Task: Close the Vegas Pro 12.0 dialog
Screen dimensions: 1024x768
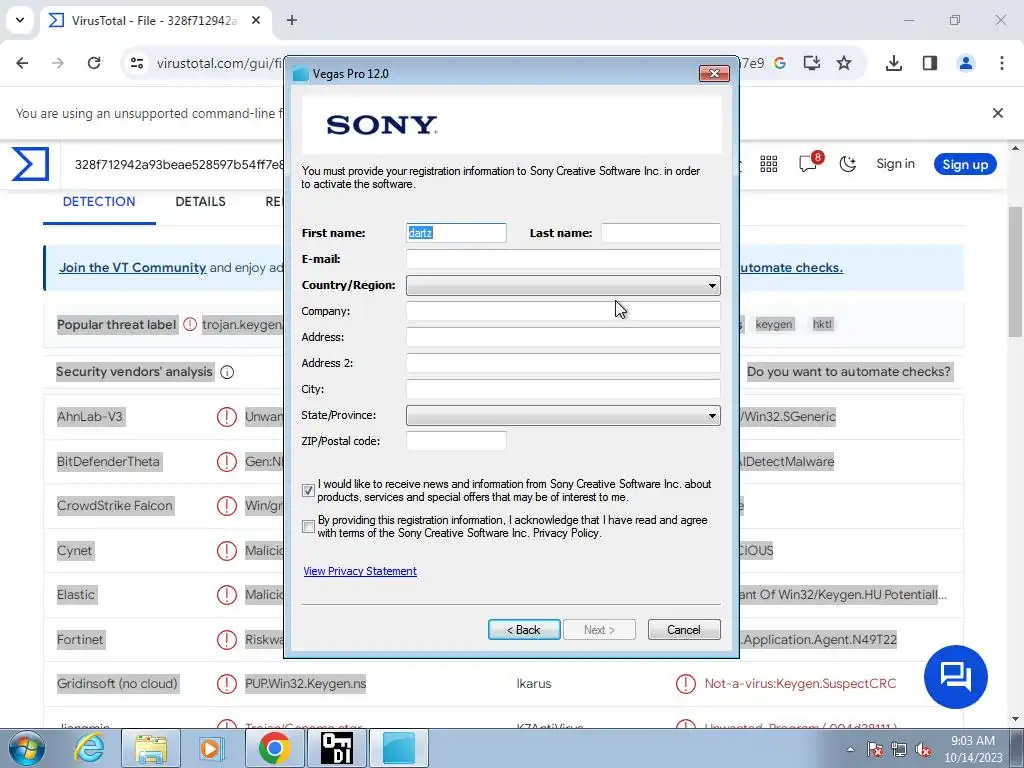Action: [714, 73]
